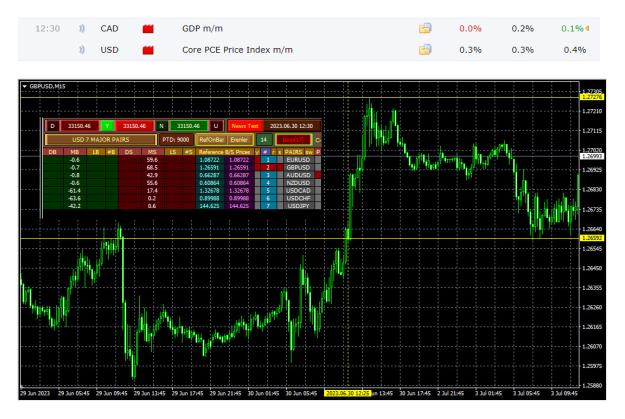Viewport: 625px width, 419px height.
Task: Click the red News Test button
Action: 245,126
